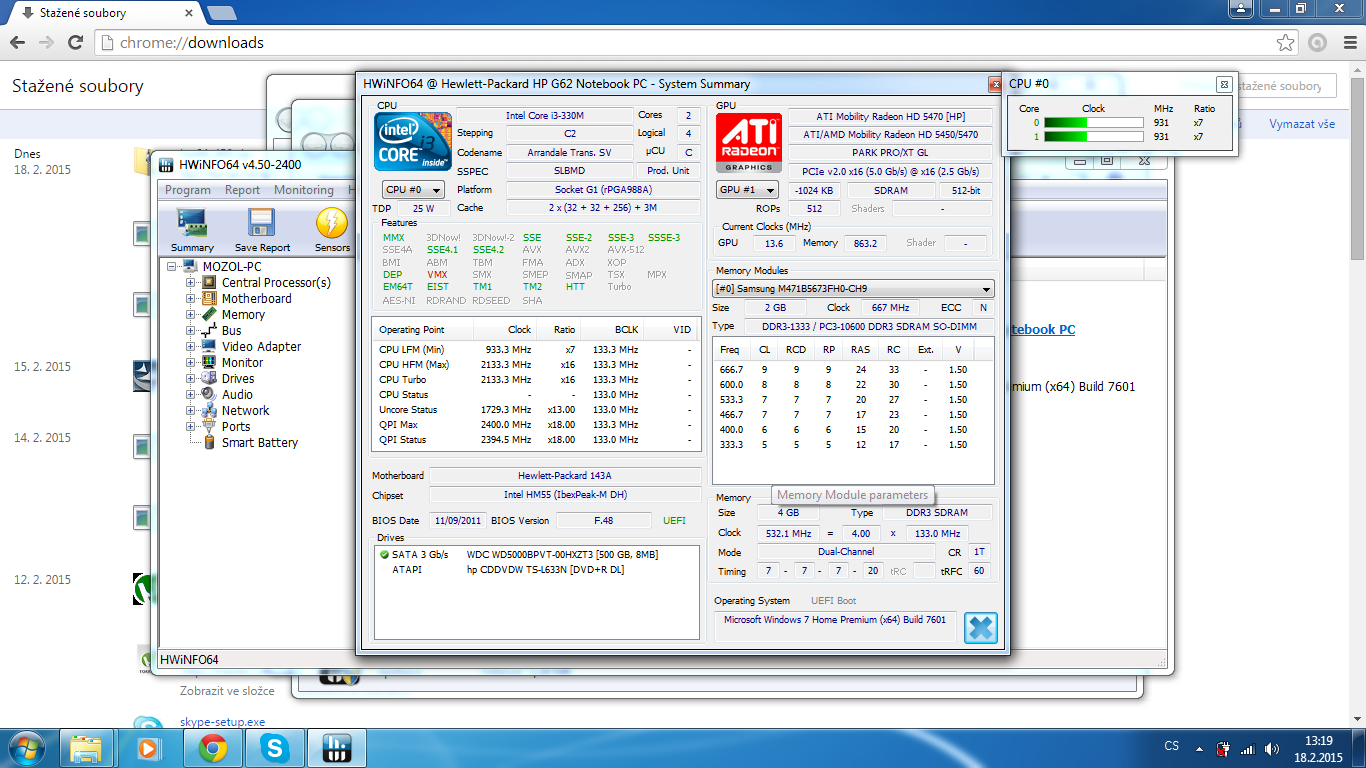Viewport: 1366px width, 768px height.
Task: Open the CPU #0 selector dropdown
Action: coord(413,190)
